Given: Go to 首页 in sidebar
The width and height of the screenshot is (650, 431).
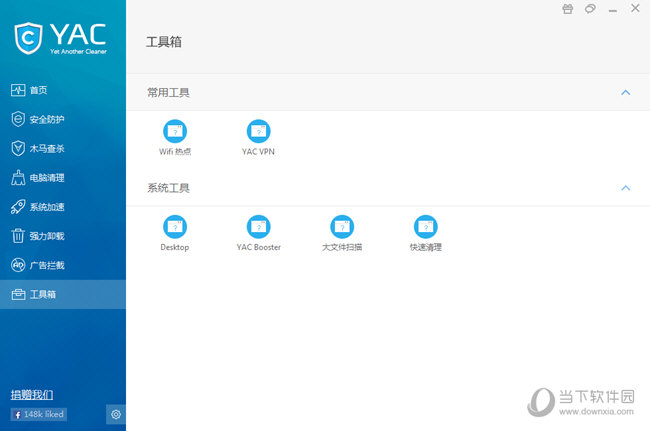Looking at the screenshot, I should (x=63, y=90).
